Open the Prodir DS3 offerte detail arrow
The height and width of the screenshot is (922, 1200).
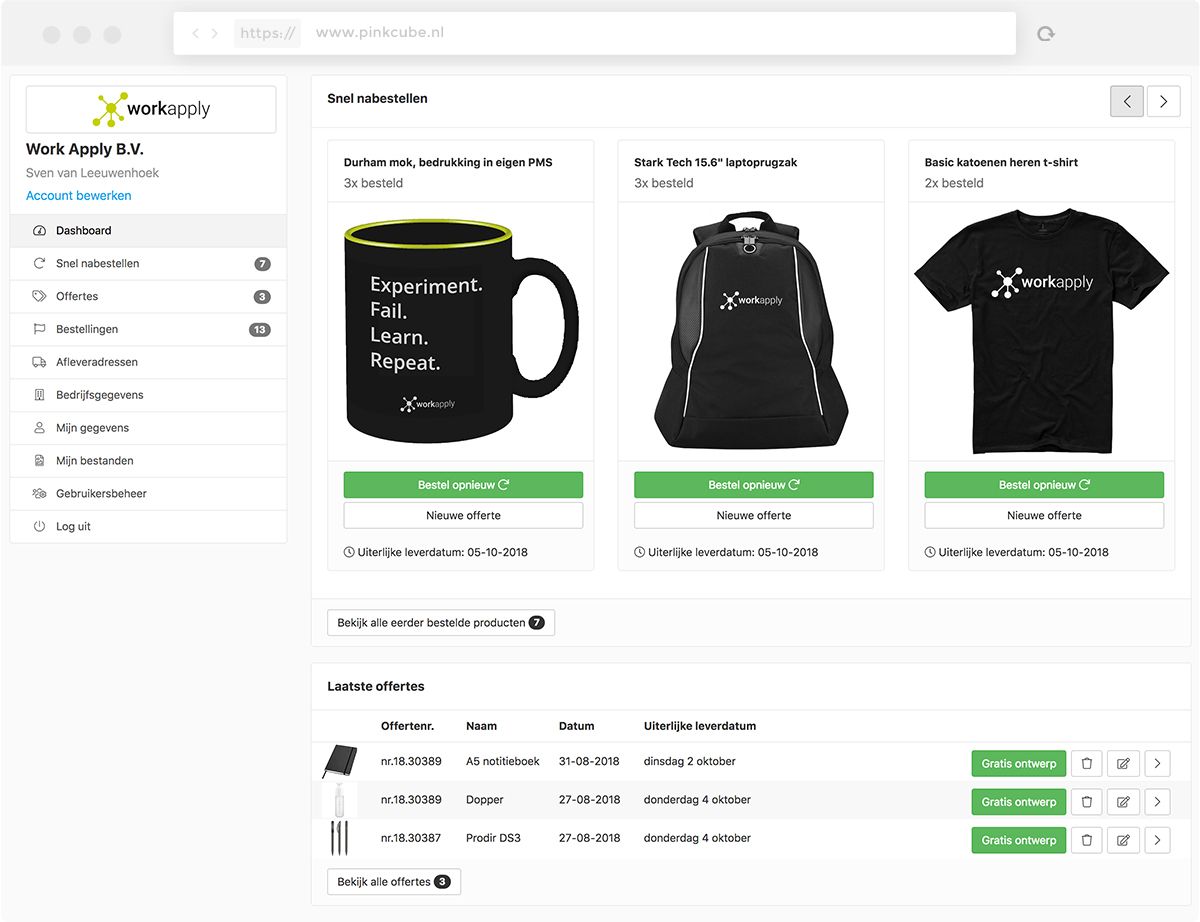tap(1157, 840)
